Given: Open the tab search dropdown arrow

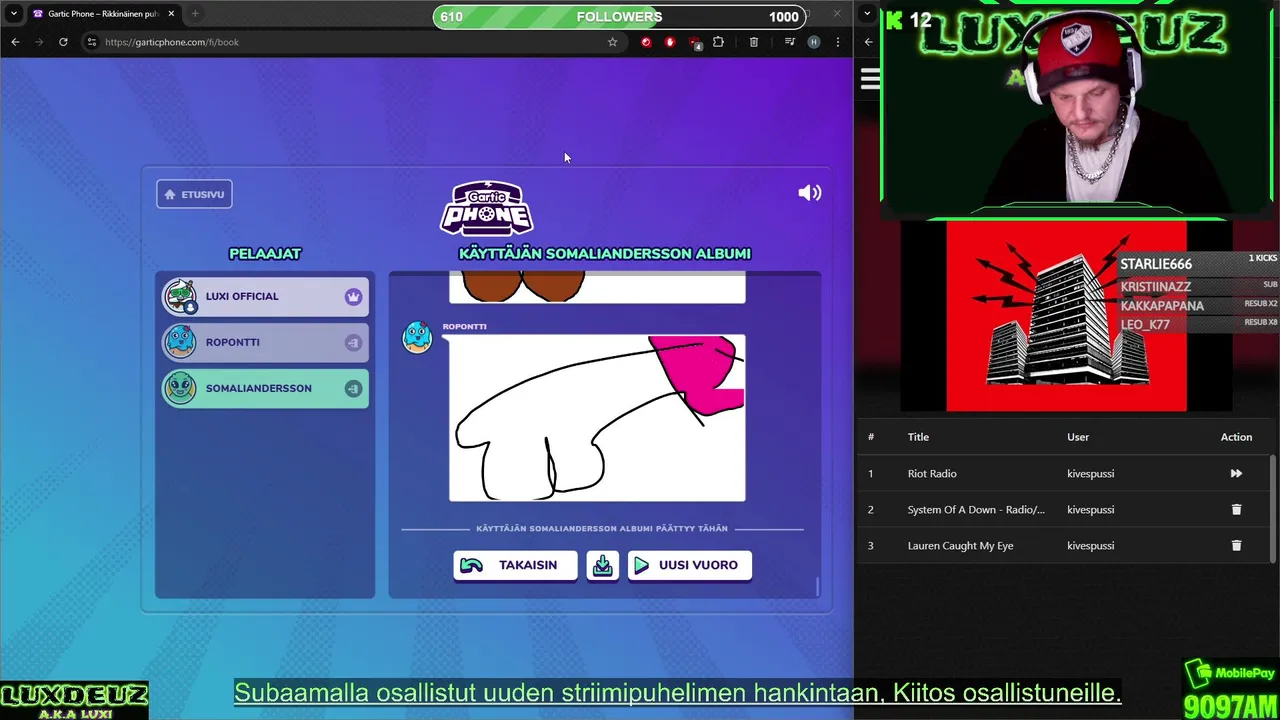Looking at the screenshot, I should [x=14, y=14].
